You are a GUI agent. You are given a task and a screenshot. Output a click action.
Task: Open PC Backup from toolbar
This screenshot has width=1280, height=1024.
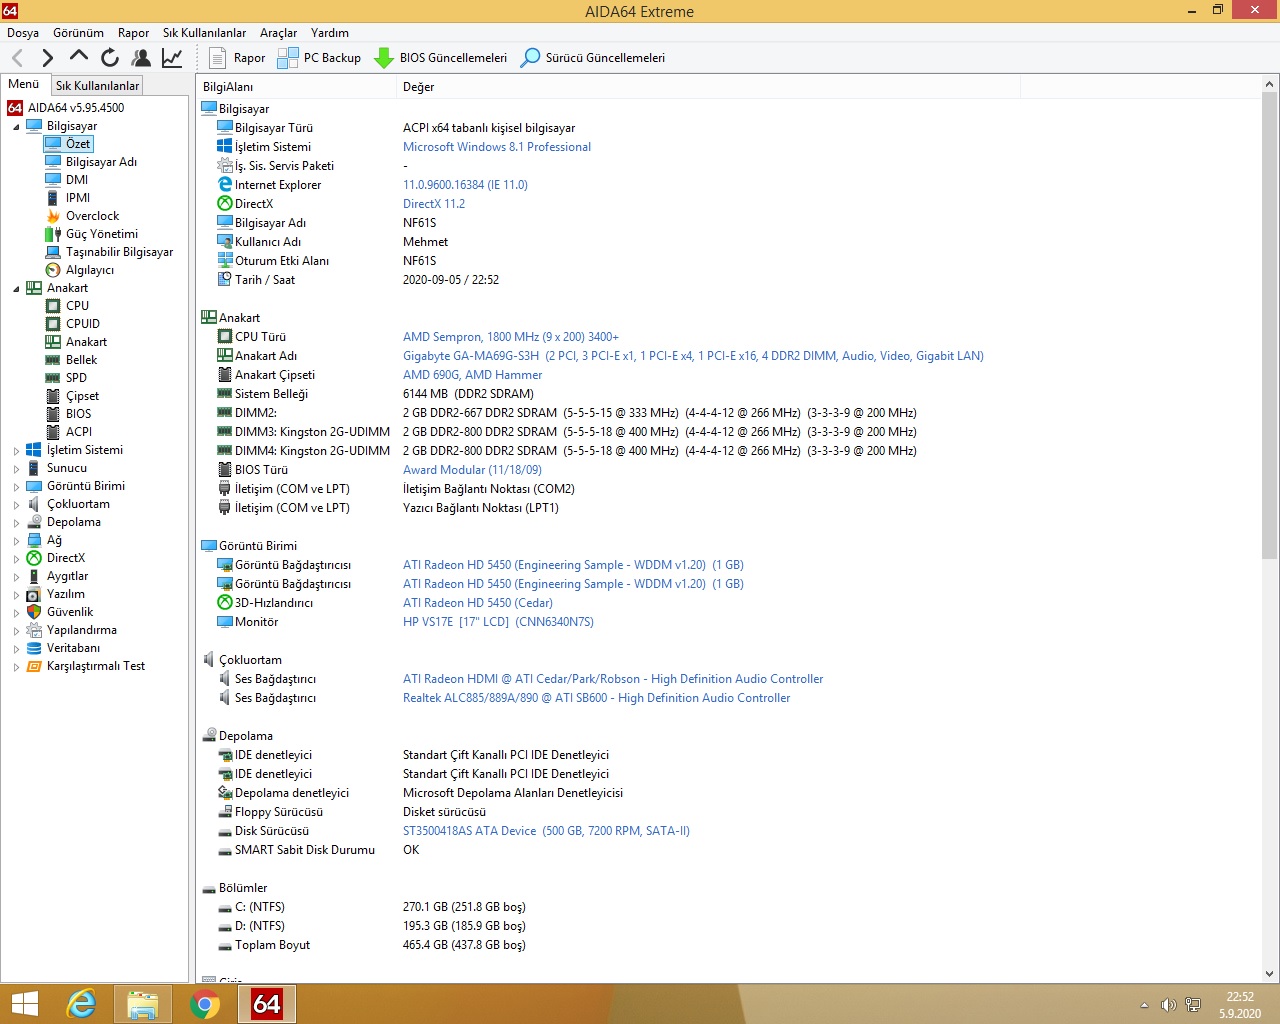tap(319, 58)
